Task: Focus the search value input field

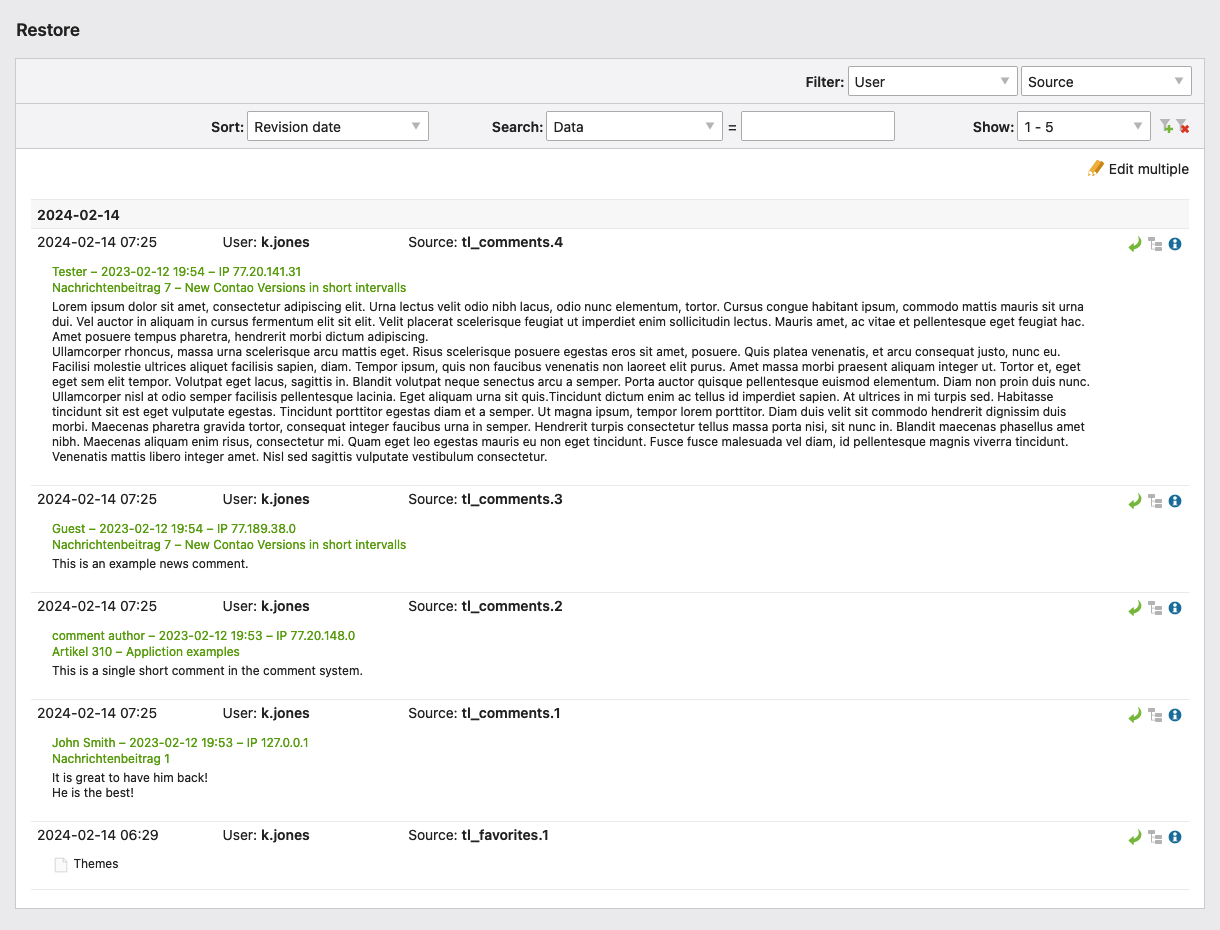Action: pos(818,127)
